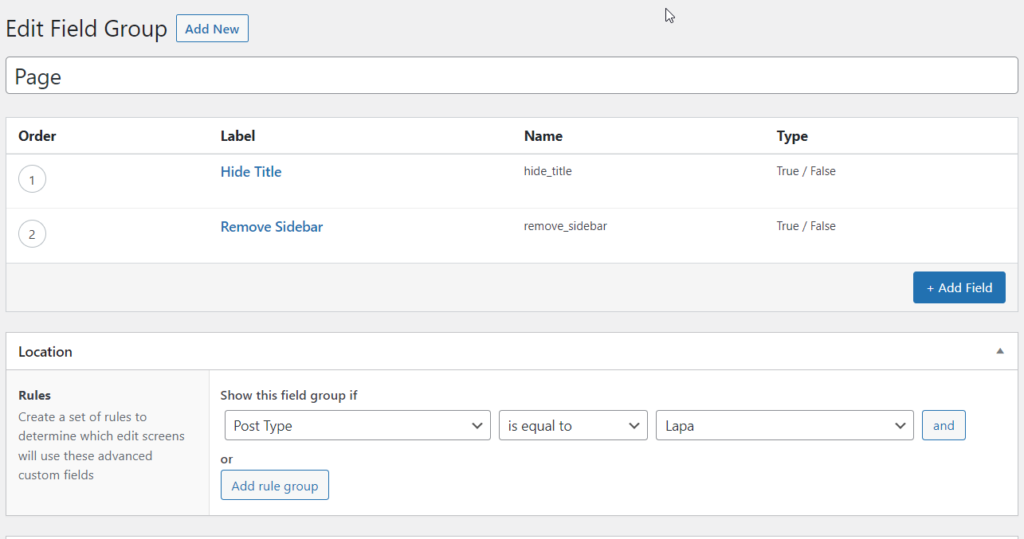Click the Label column header
The height and width of the screenshot is (539, 1024).
point(238,136)
